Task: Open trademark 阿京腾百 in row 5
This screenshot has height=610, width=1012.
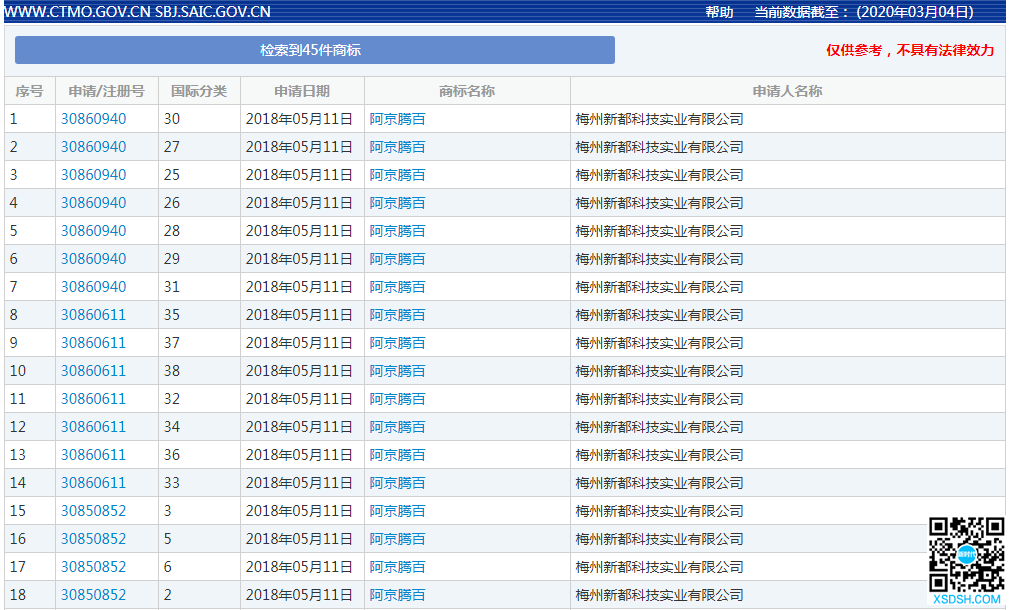Action: tap(398, 231)
